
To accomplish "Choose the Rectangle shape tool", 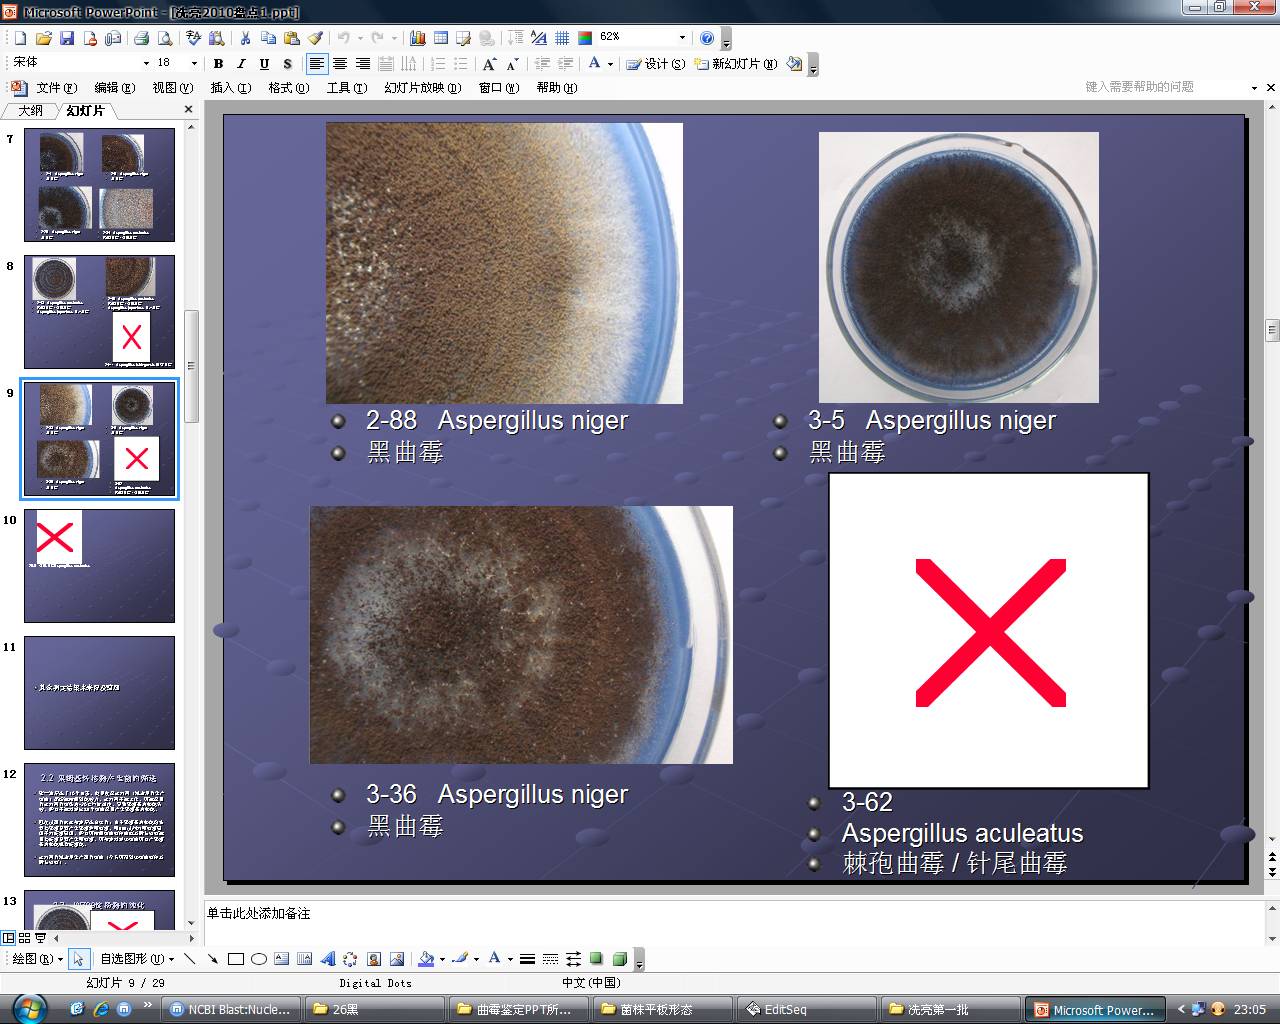I will (x=236, y=959).
